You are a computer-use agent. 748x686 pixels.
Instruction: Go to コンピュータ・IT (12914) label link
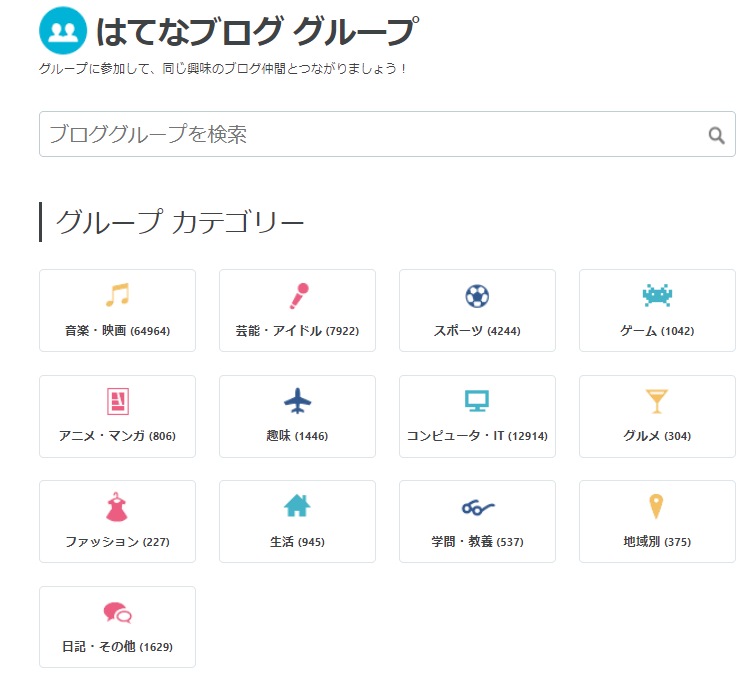point(477,436)
